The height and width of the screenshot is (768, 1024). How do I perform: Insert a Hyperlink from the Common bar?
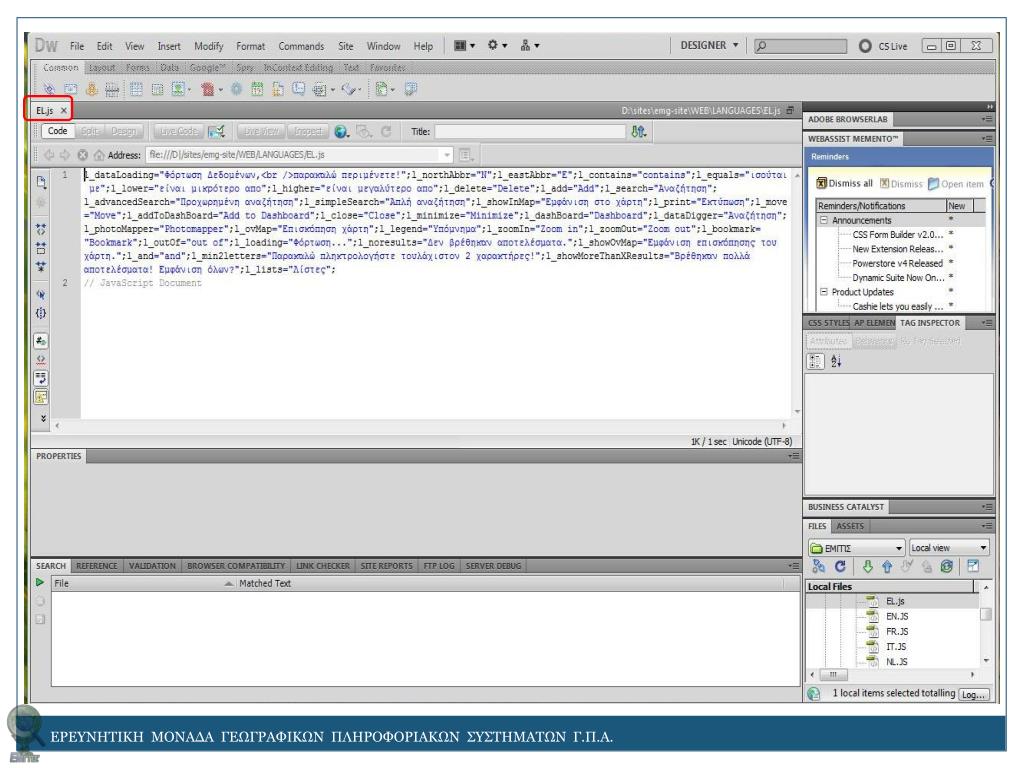coord(49,89)
